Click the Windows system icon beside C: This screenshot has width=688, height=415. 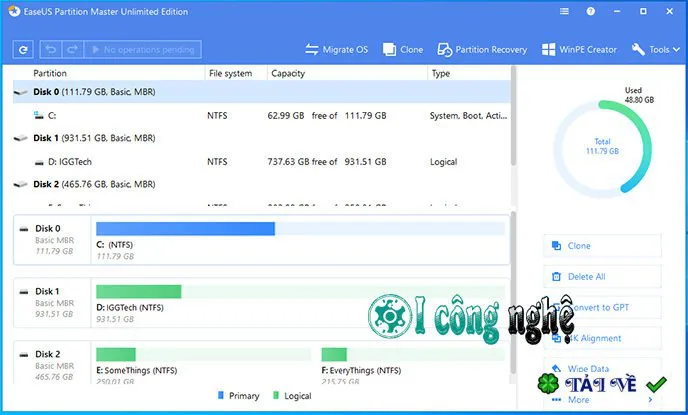39,115
